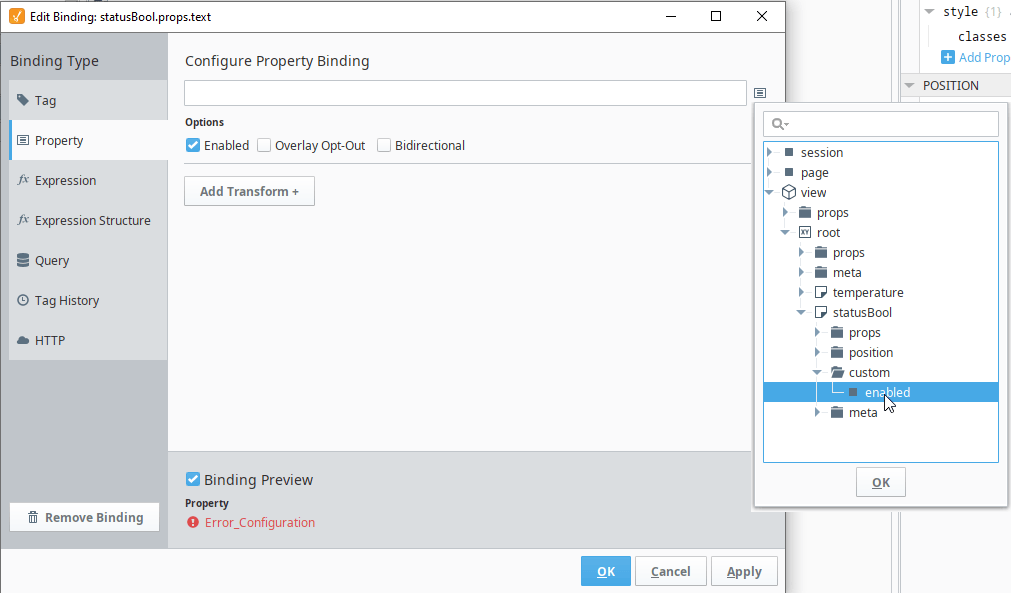Screen dimensions: 1011x593
Task: Collapse the statusBool component node
Action: pyautogui.click(x=801, y=312)
